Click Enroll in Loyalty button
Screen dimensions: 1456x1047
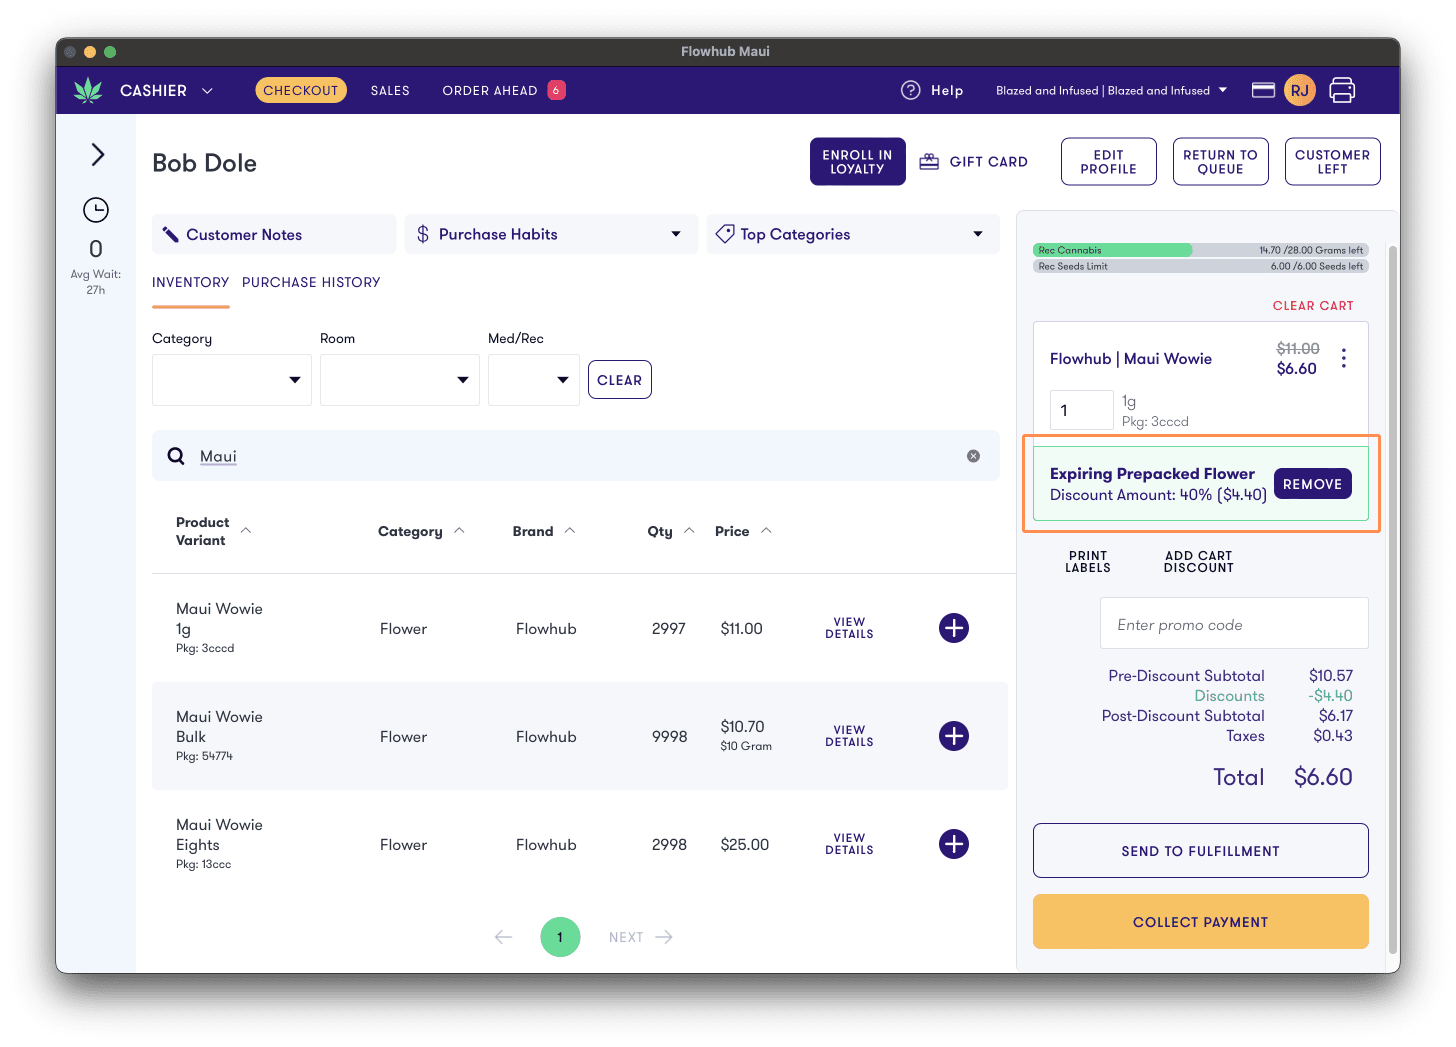tap(858, 161)
